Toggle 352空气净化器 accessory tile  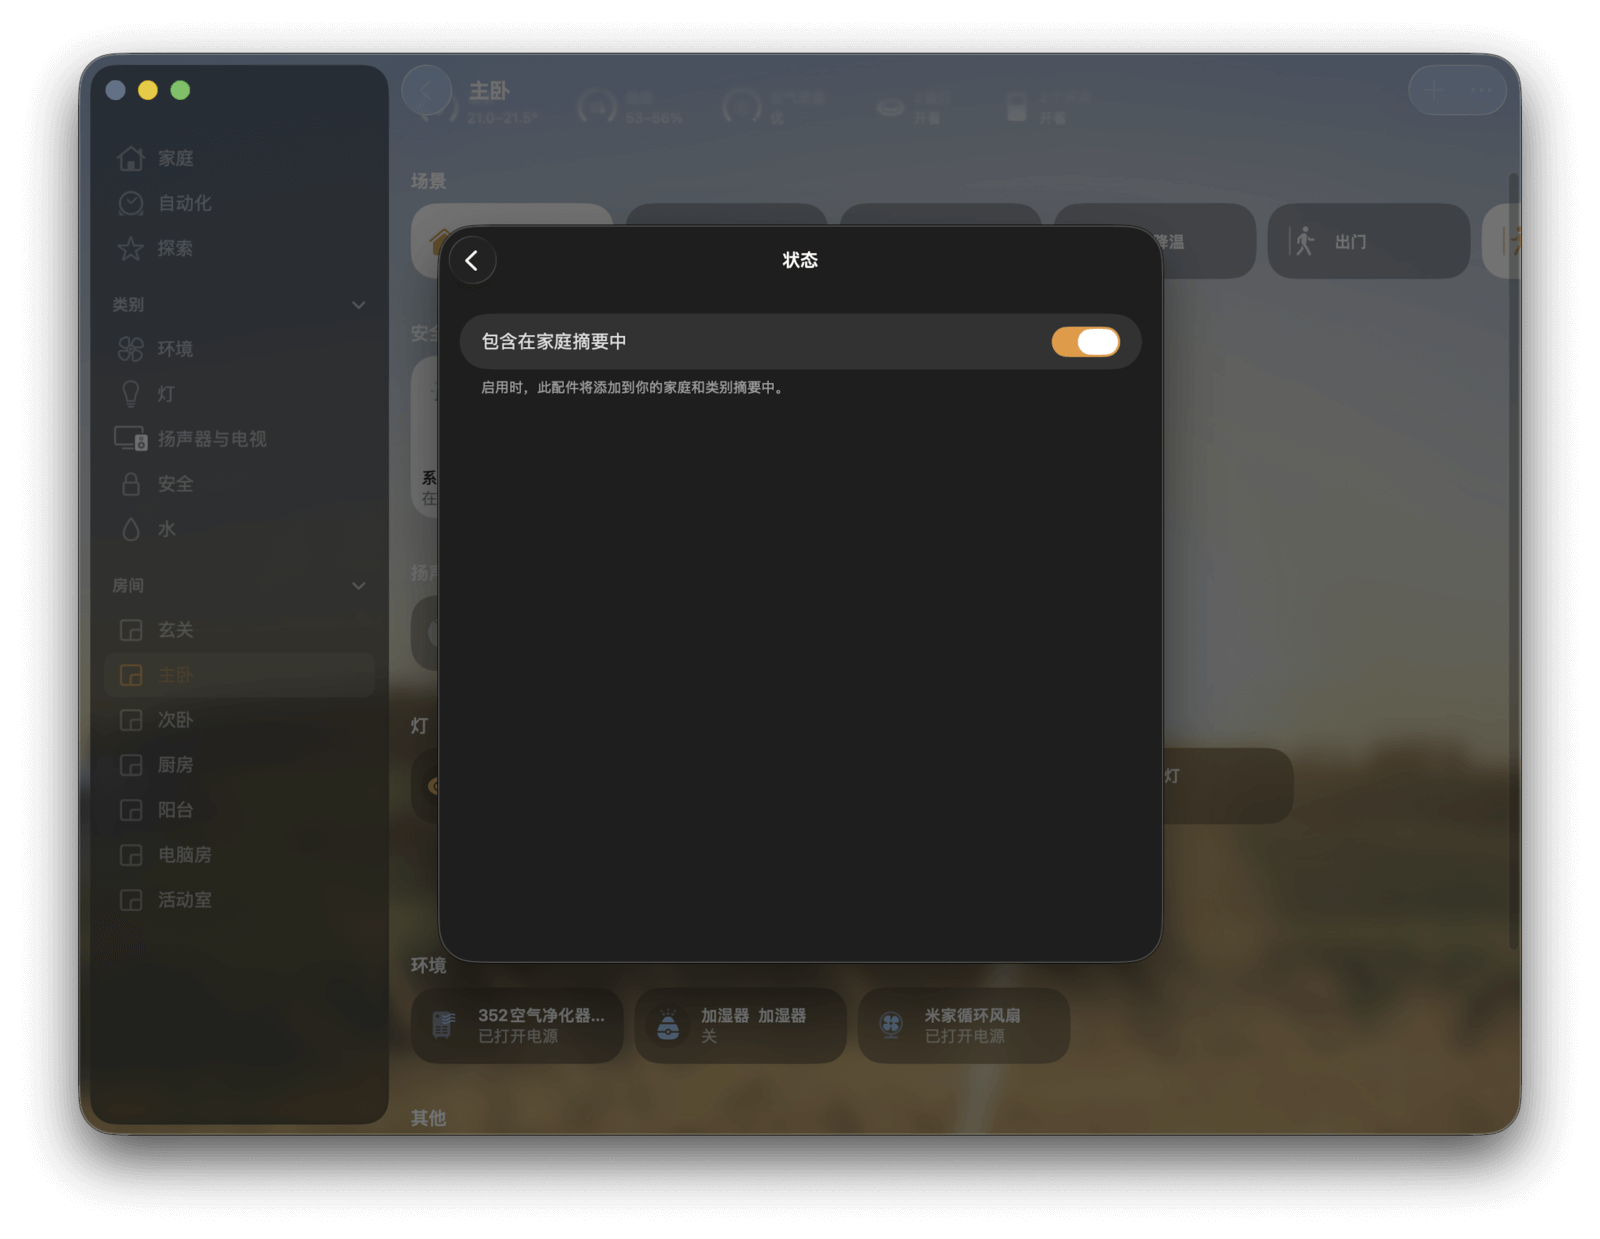[x=516, y=1025]
